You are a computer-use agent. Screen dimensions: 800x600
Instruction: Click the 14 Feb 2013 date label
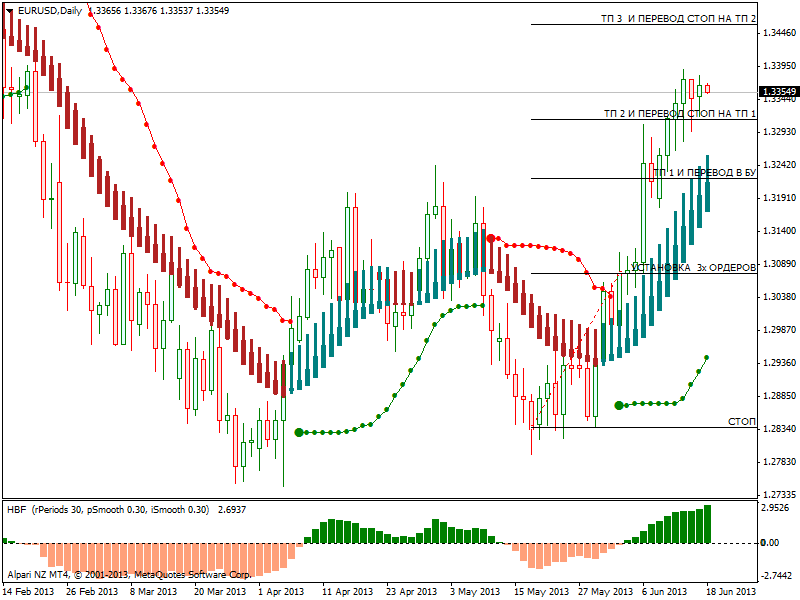coord(28,592)
